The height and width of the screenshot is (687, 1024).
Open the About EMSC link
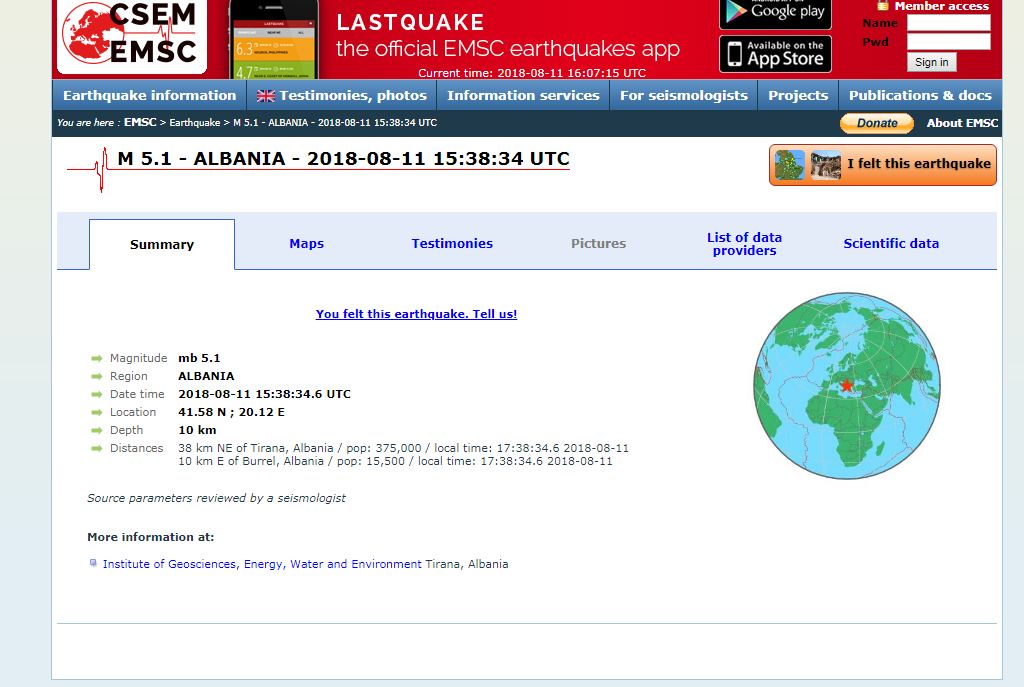pyautogui.click(x=962, y=123)
